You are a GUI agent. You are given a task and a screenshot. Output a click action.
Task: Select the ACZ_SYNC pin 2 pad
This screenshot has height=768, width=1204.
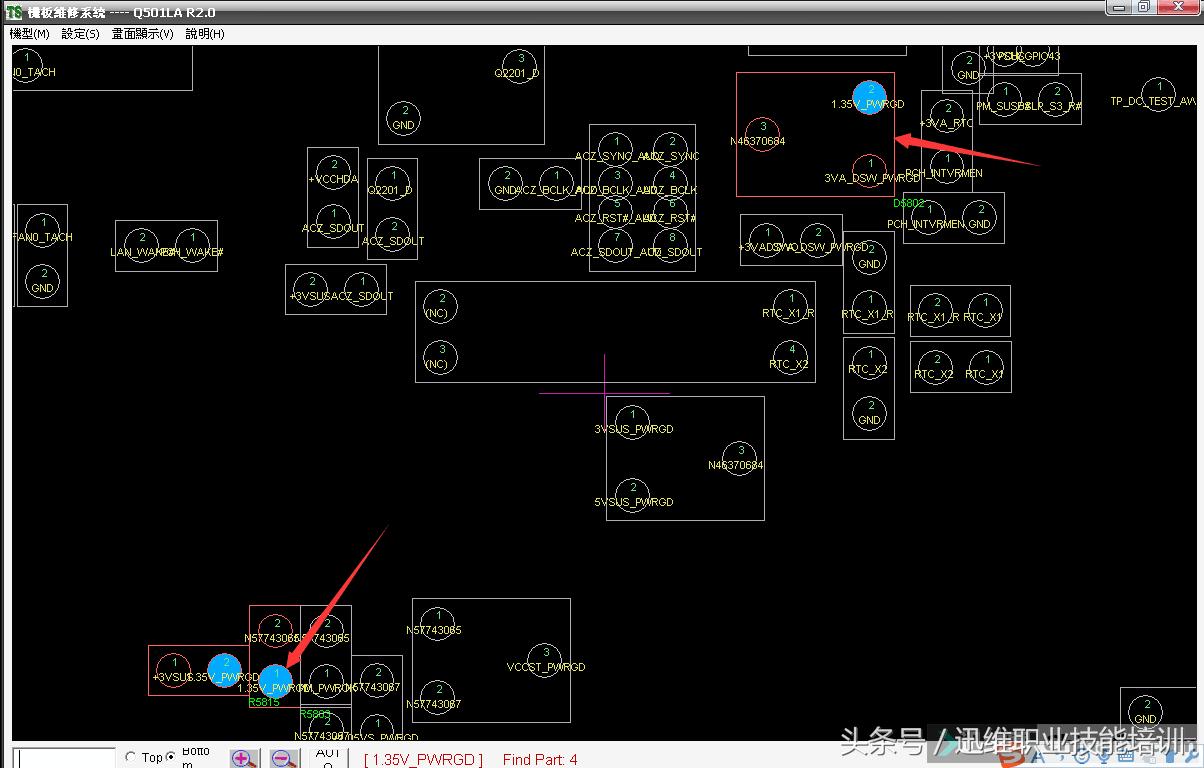pos(672,148)
